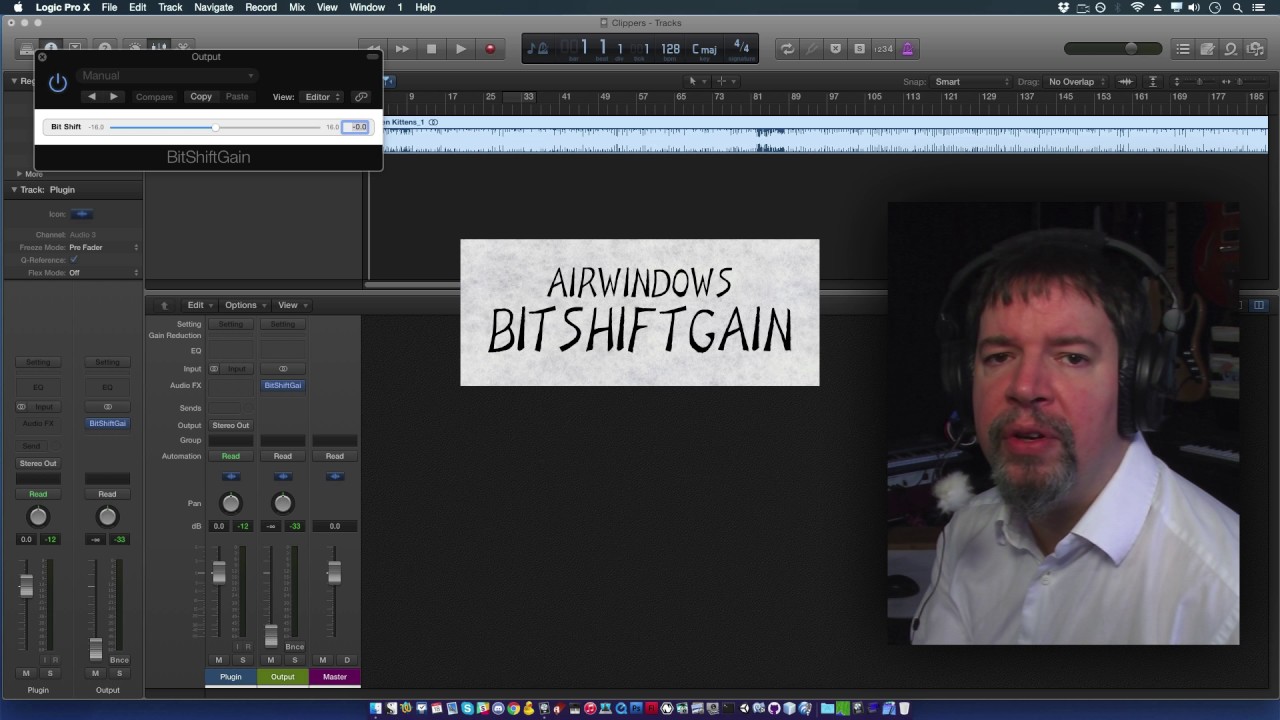Stop playback
The image size is (1280, 720).
coord(431,49)
